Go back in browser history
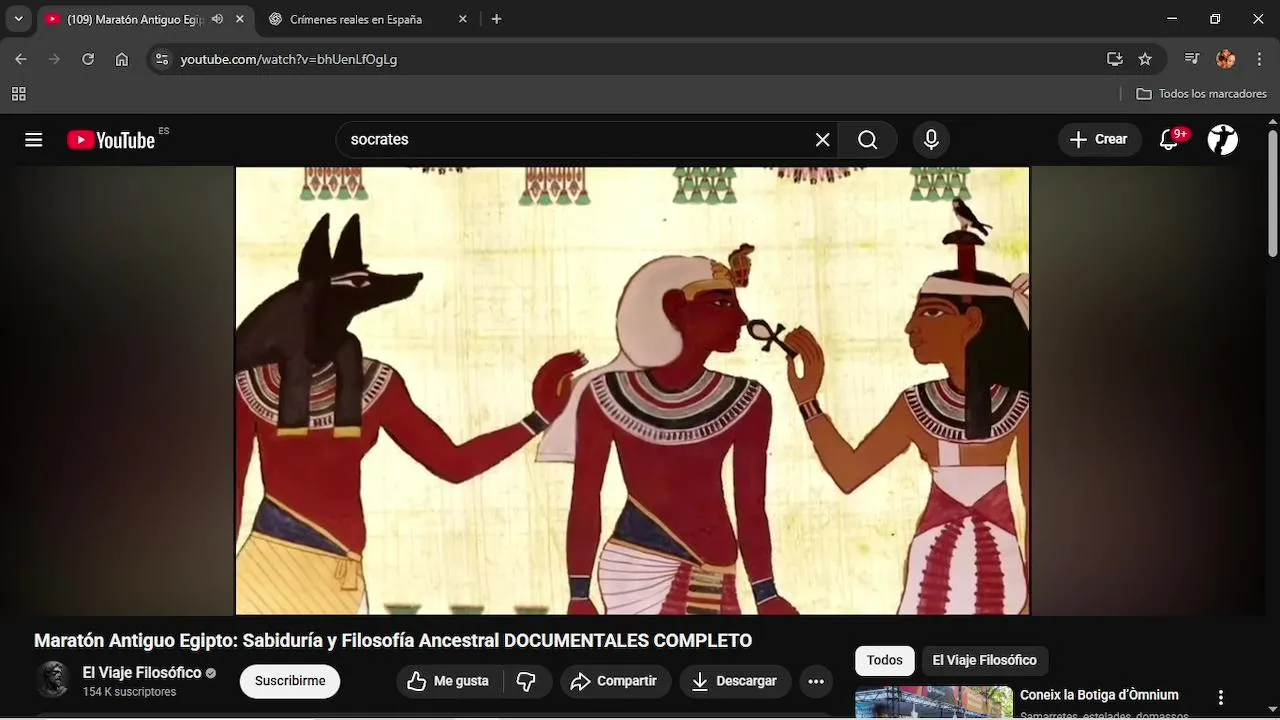Viewport: 1280px width, 720px height. [x=21, y=59]
